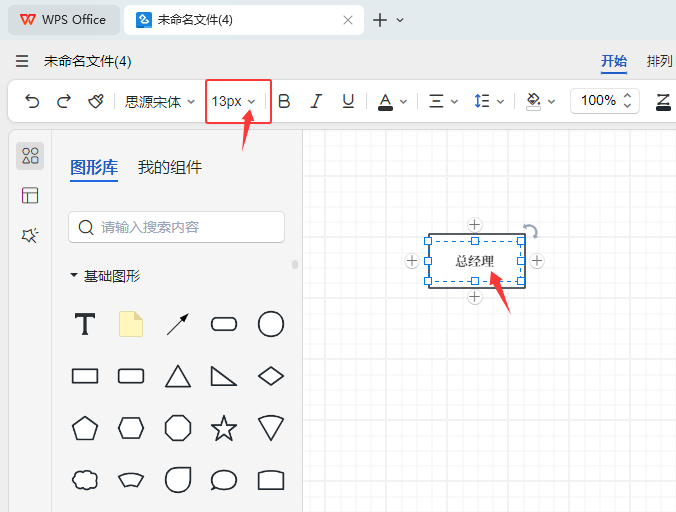Expand the new tab dropdown chevron
The height and width of the screenshot is (512, 676).
(400, 20)
